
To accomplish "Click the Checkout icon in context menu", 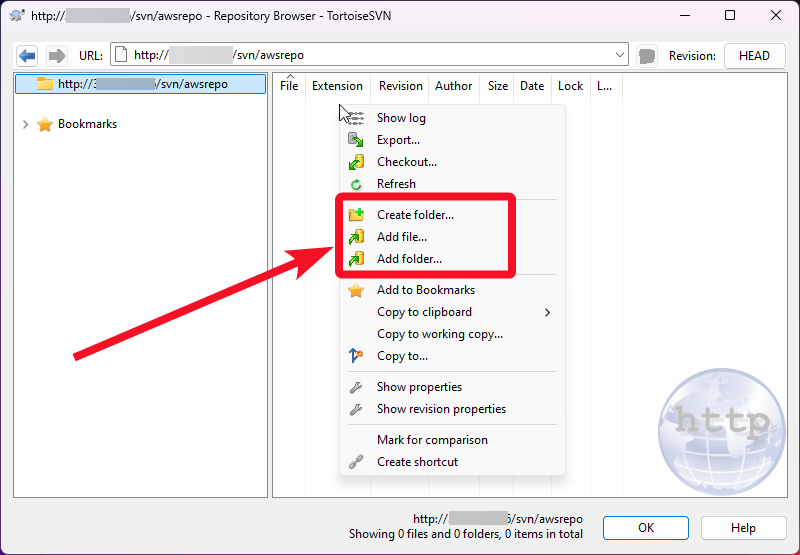I will coord(355,162).
